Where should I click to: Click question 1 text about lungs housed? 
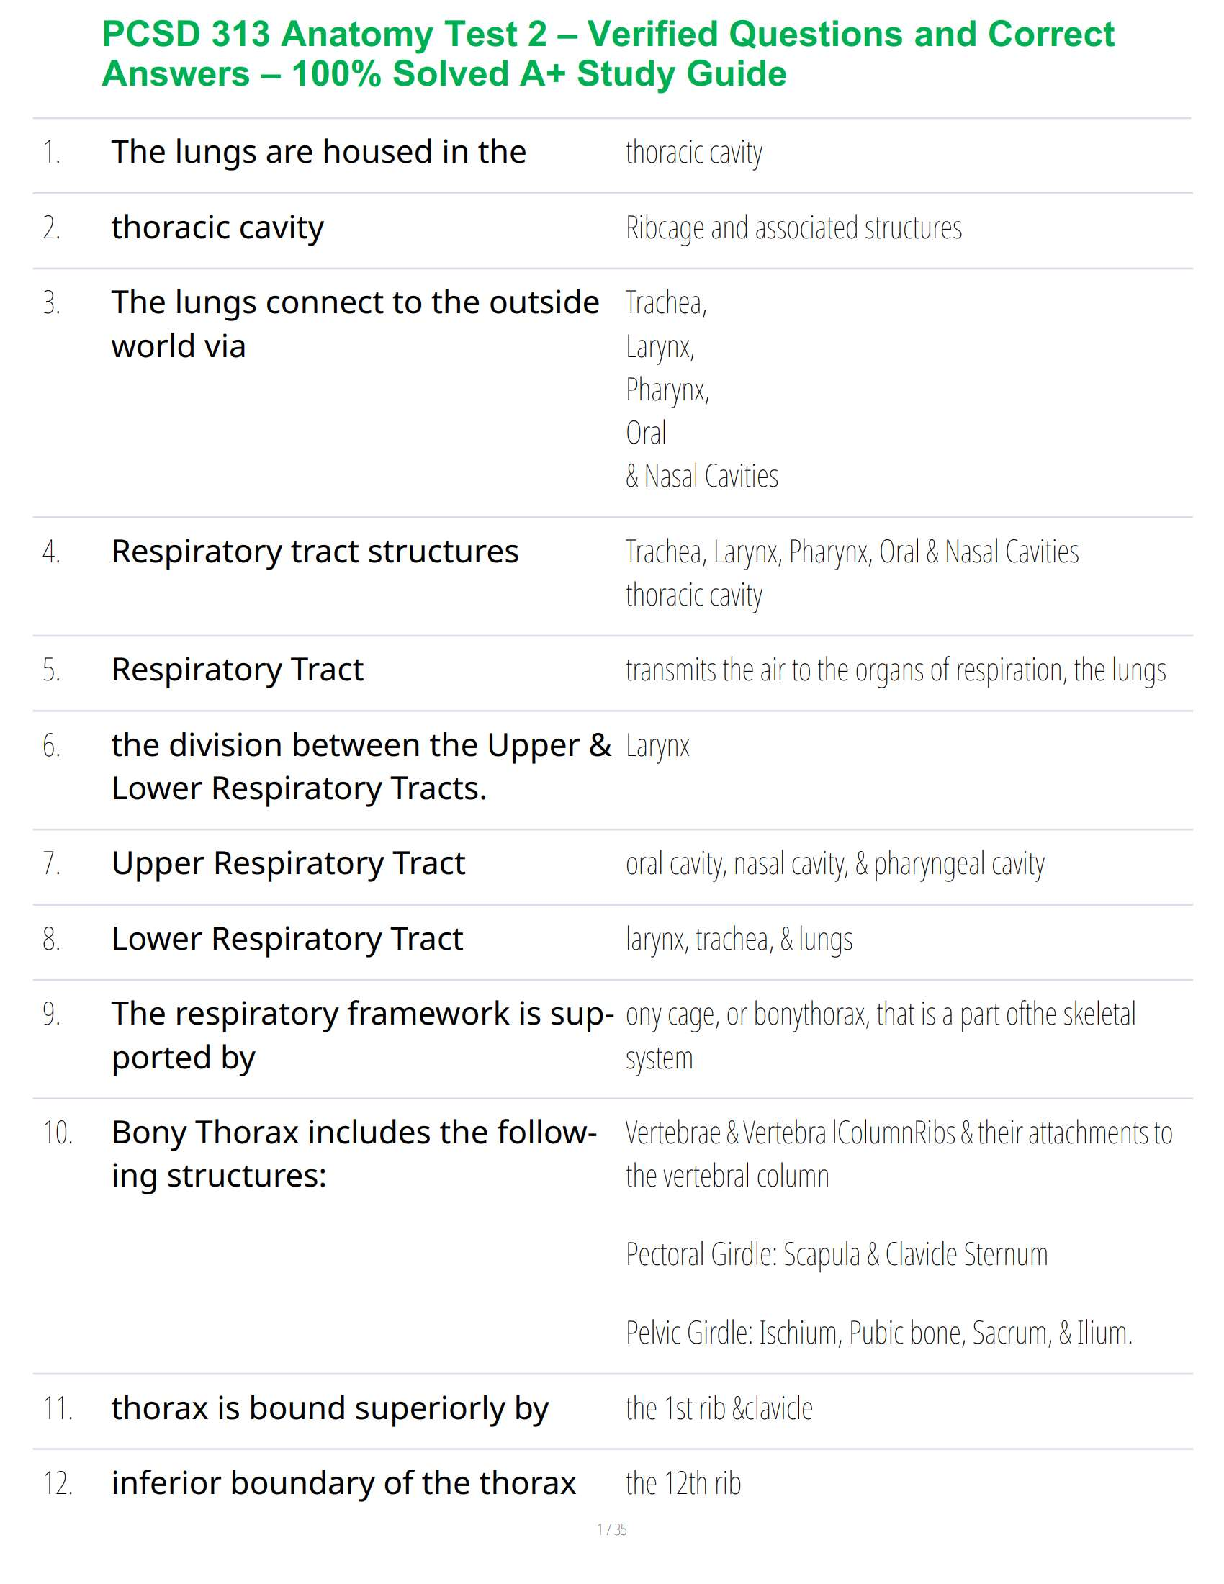[318, 152]
